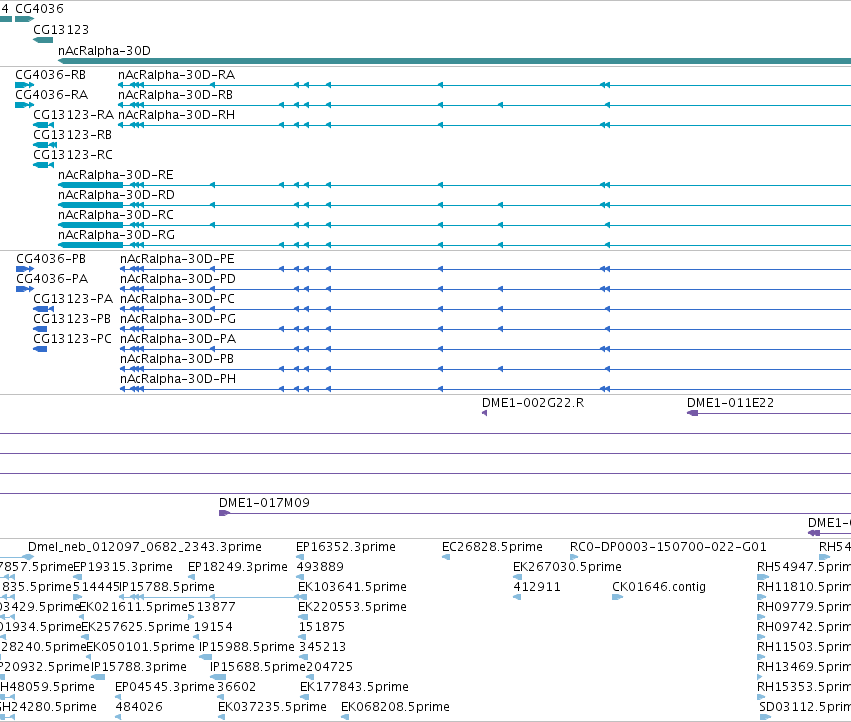Click the CG13123-PB protein label
The image size is (851, 722).
pos(72,319)
